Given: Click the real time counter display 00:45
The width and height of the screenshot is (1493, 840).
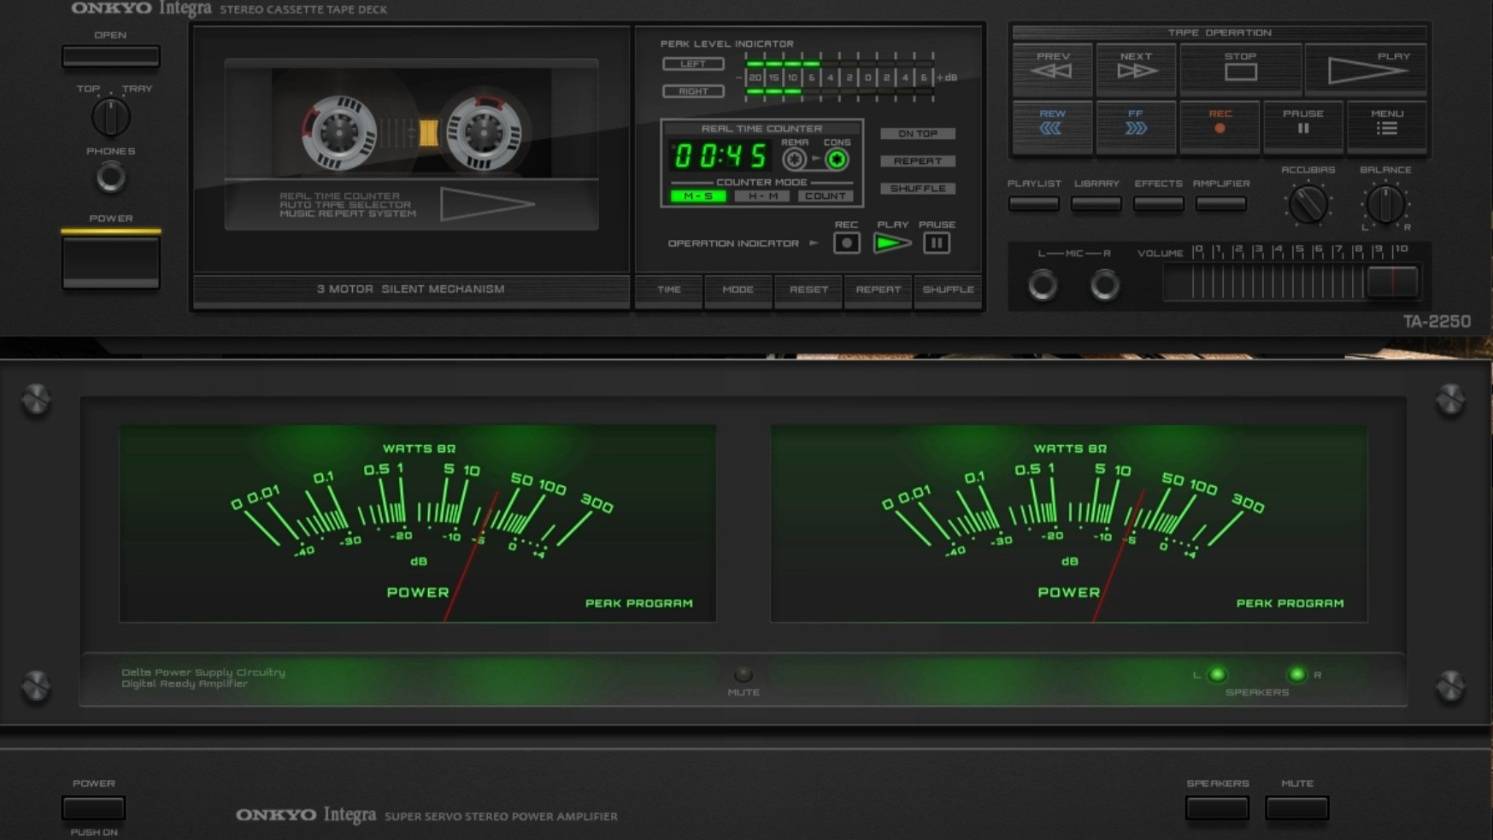Looking at the screenshot, I should point(720,156).
